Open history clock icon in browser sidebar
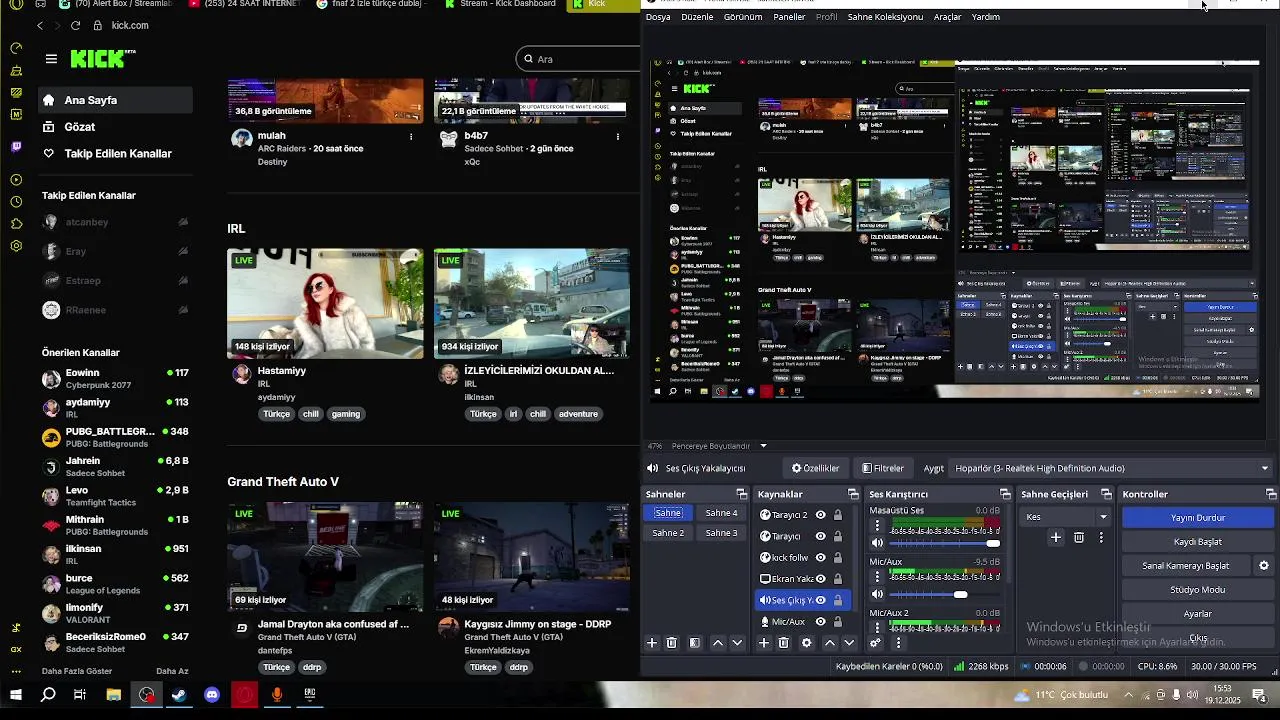This screenshot has width=1280, height=720. click(x=16, y=201)
